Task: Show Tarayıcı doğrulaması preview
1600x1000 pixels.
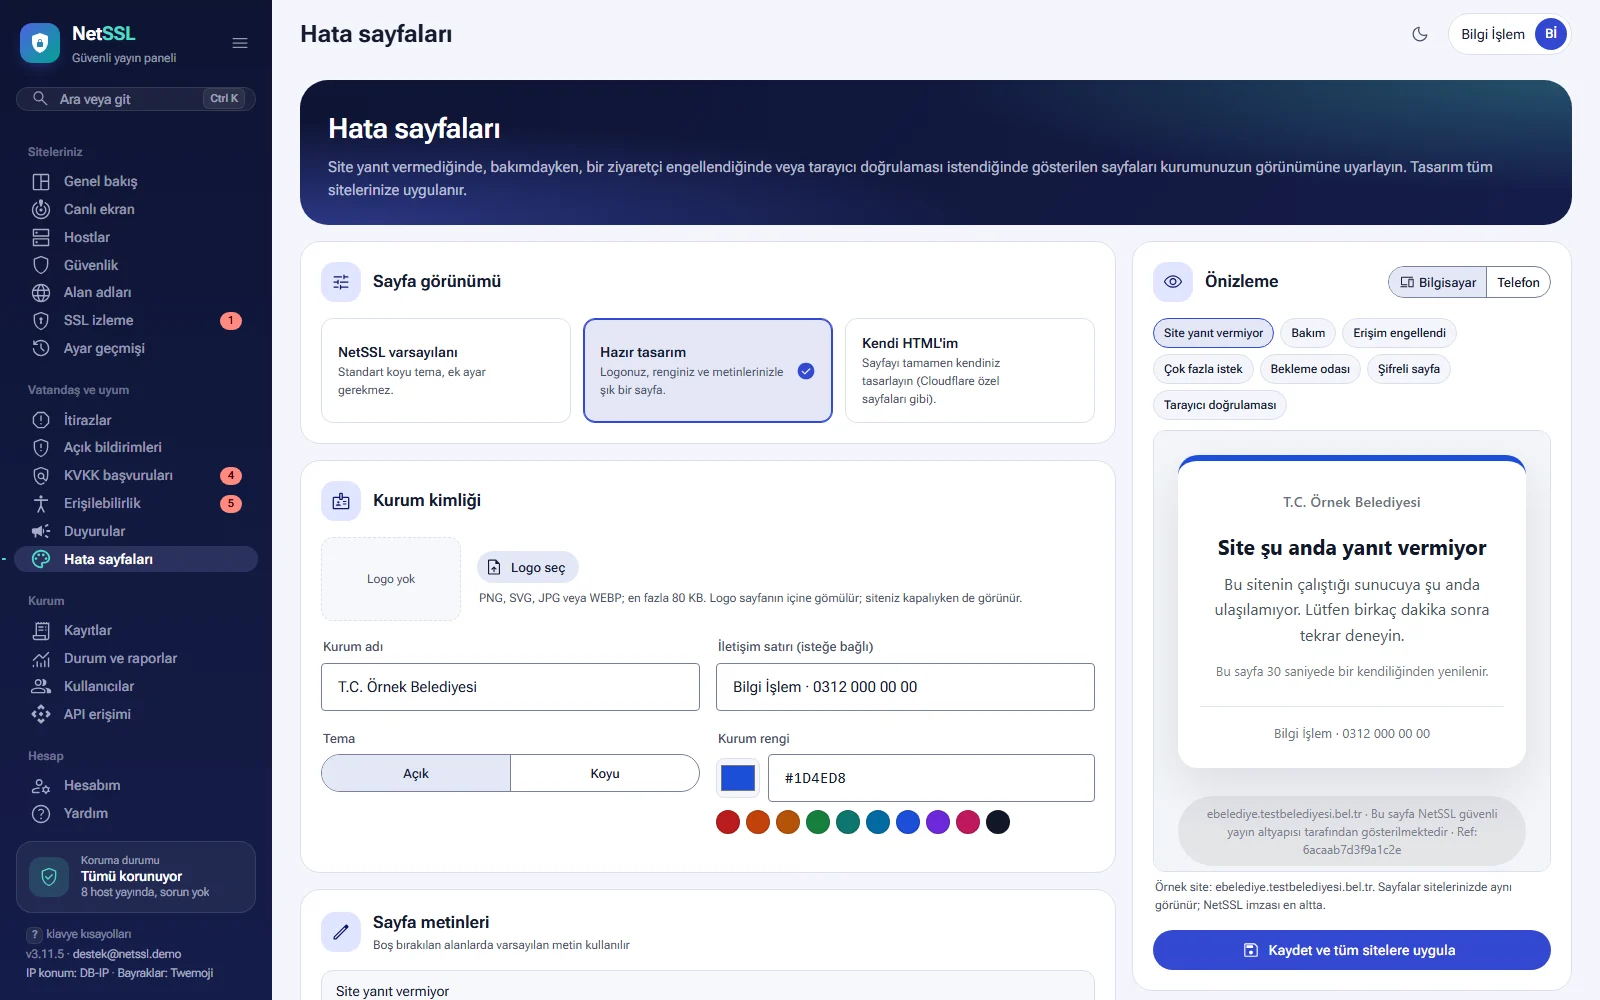Action: [1220, 405]
